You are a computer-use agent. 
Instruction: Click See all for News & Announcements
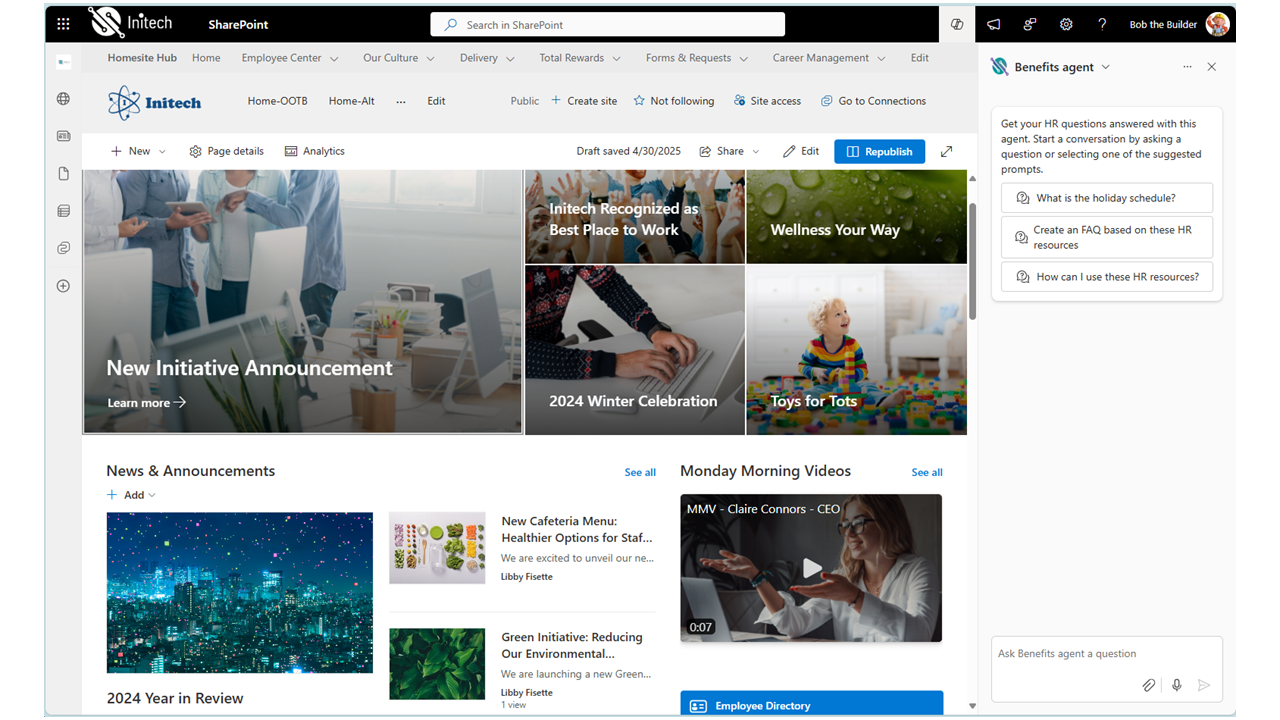click(x=640, y=472)
